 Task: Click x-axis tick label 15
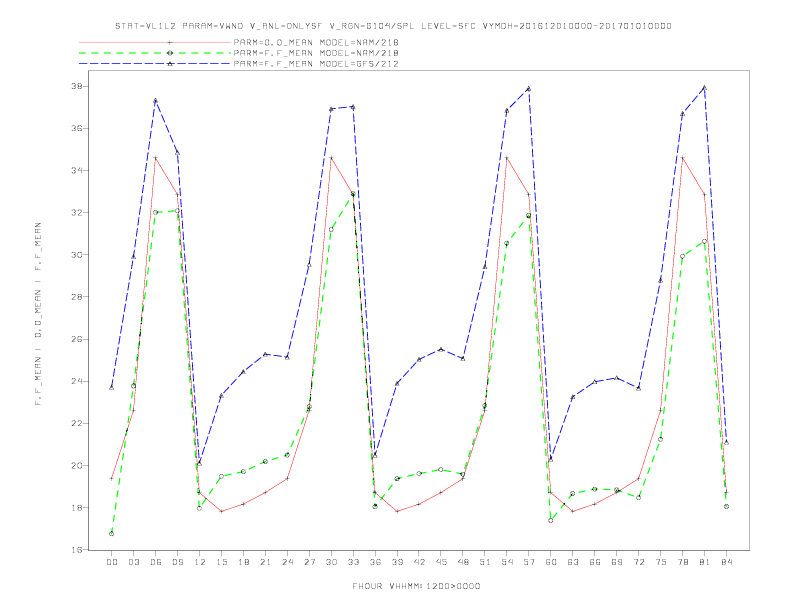[221, 562]
